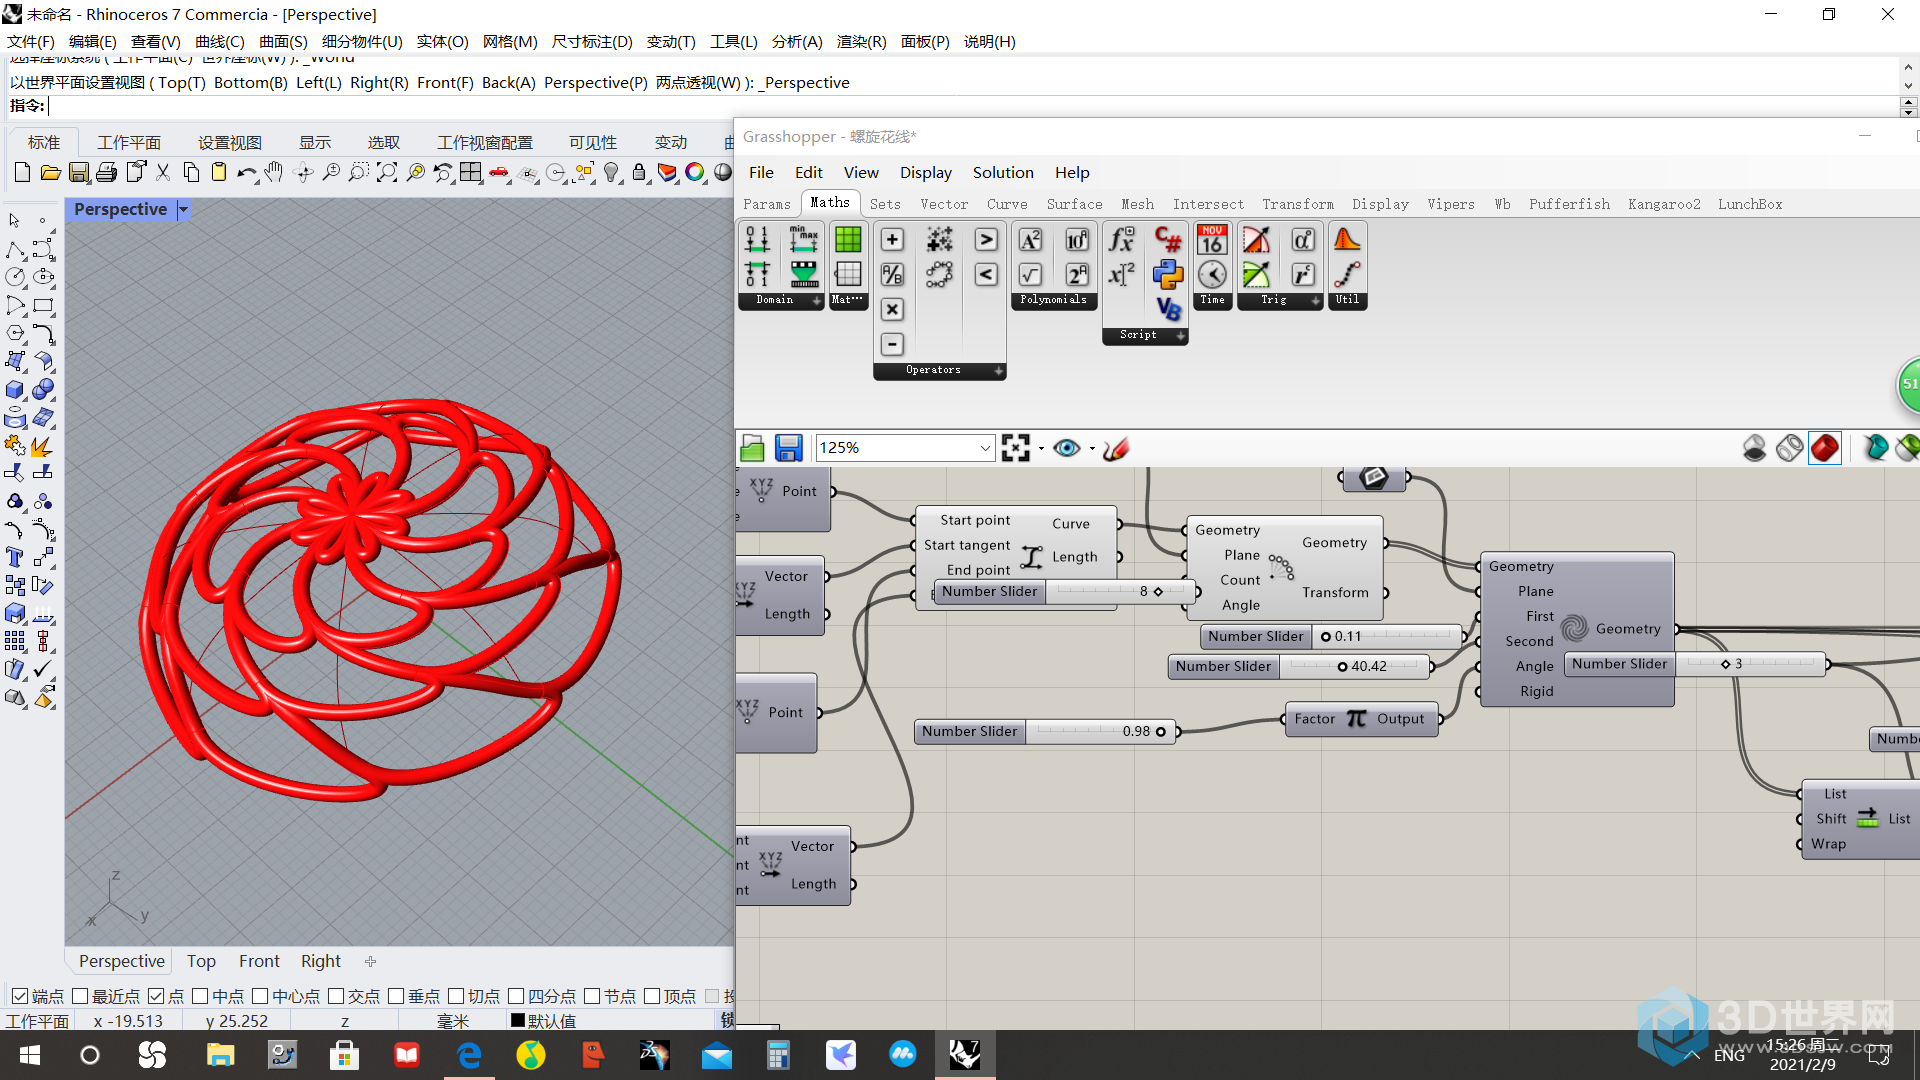Click the padlock Lock icon
The height and width of the screenshot is (1080, 1920).
pyautogui.click(x=639, y=173)
